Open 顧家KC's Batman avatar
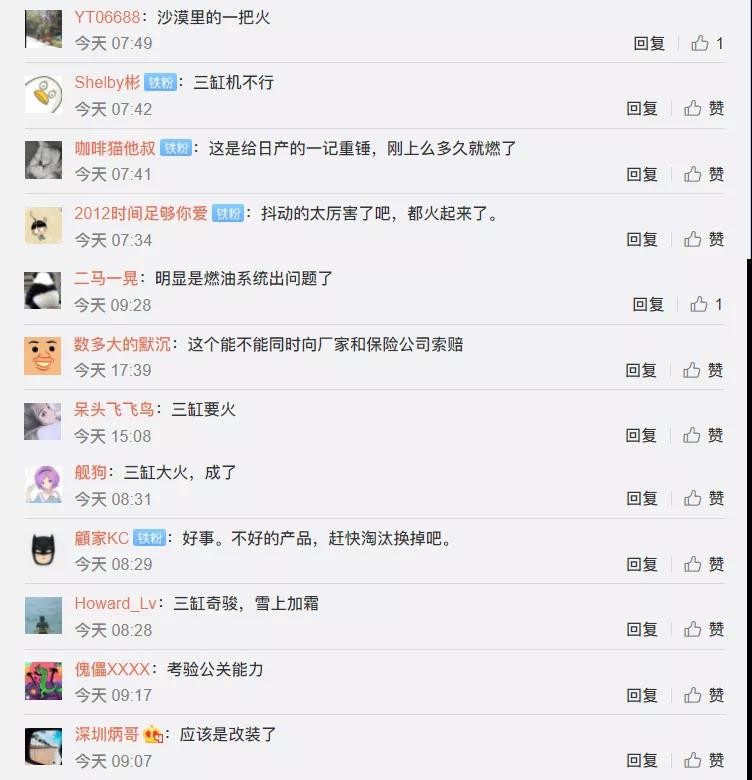 pos(43,550)
